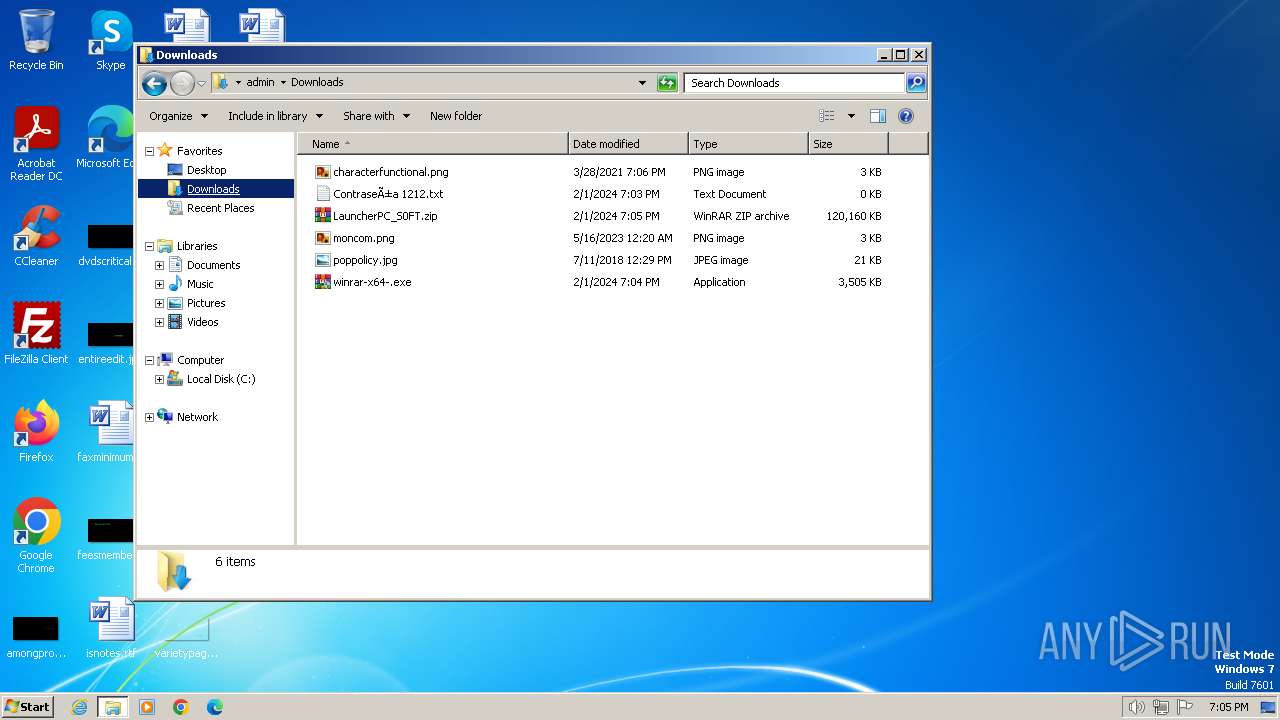Open the Organize menu

pyautogui.click(x=178, y=116)
